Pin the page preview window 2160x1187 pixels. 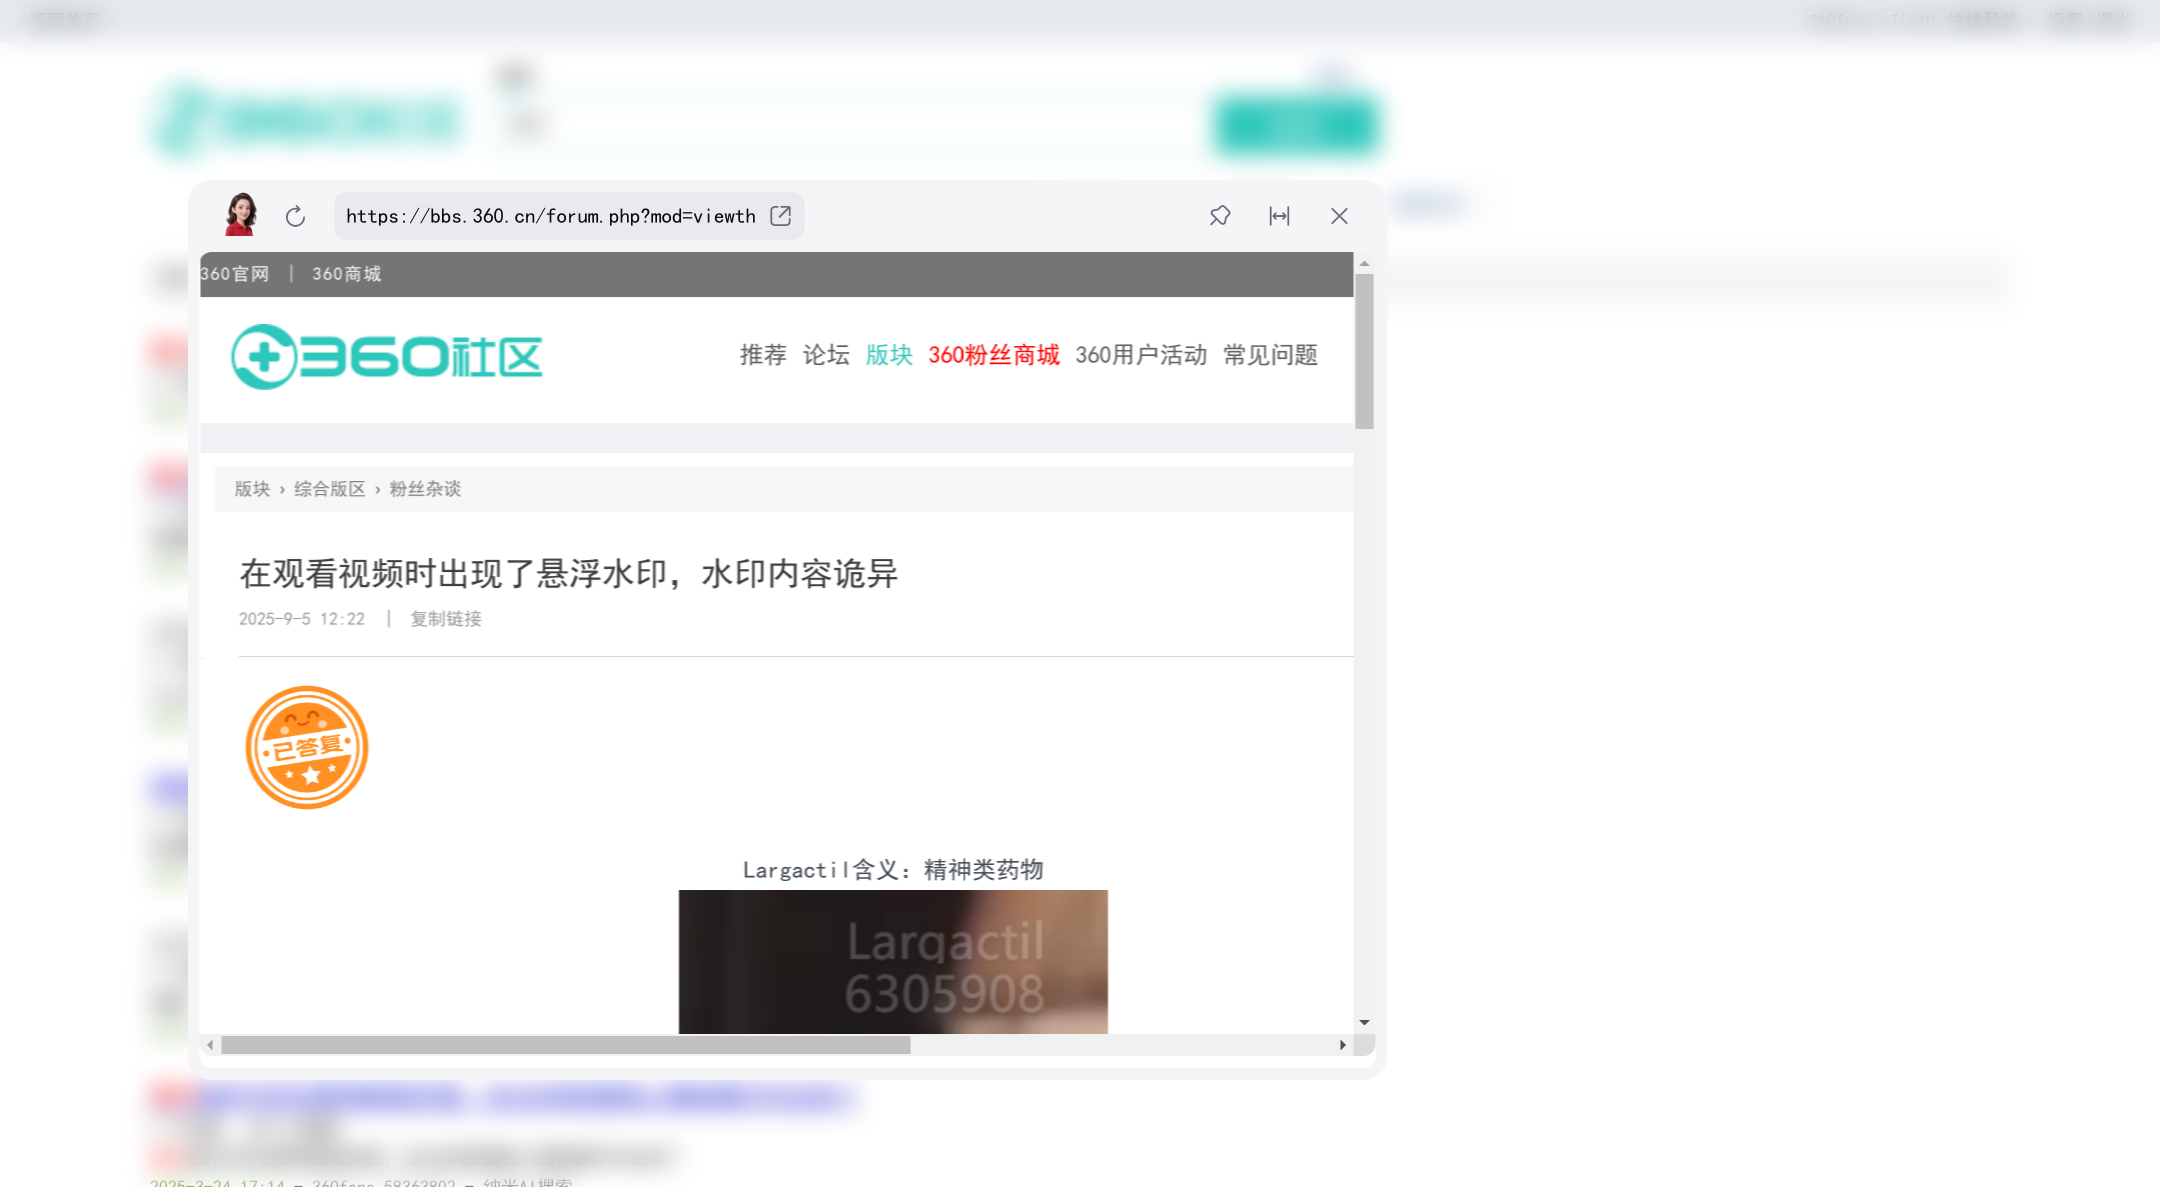click(x=1219, y=216)
